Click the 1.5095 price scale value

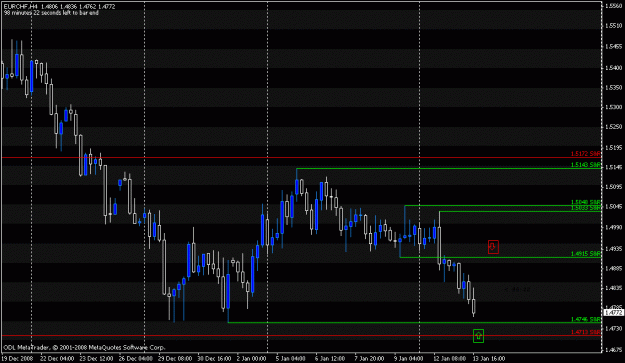pyautogui.click(x=614, y=186)
